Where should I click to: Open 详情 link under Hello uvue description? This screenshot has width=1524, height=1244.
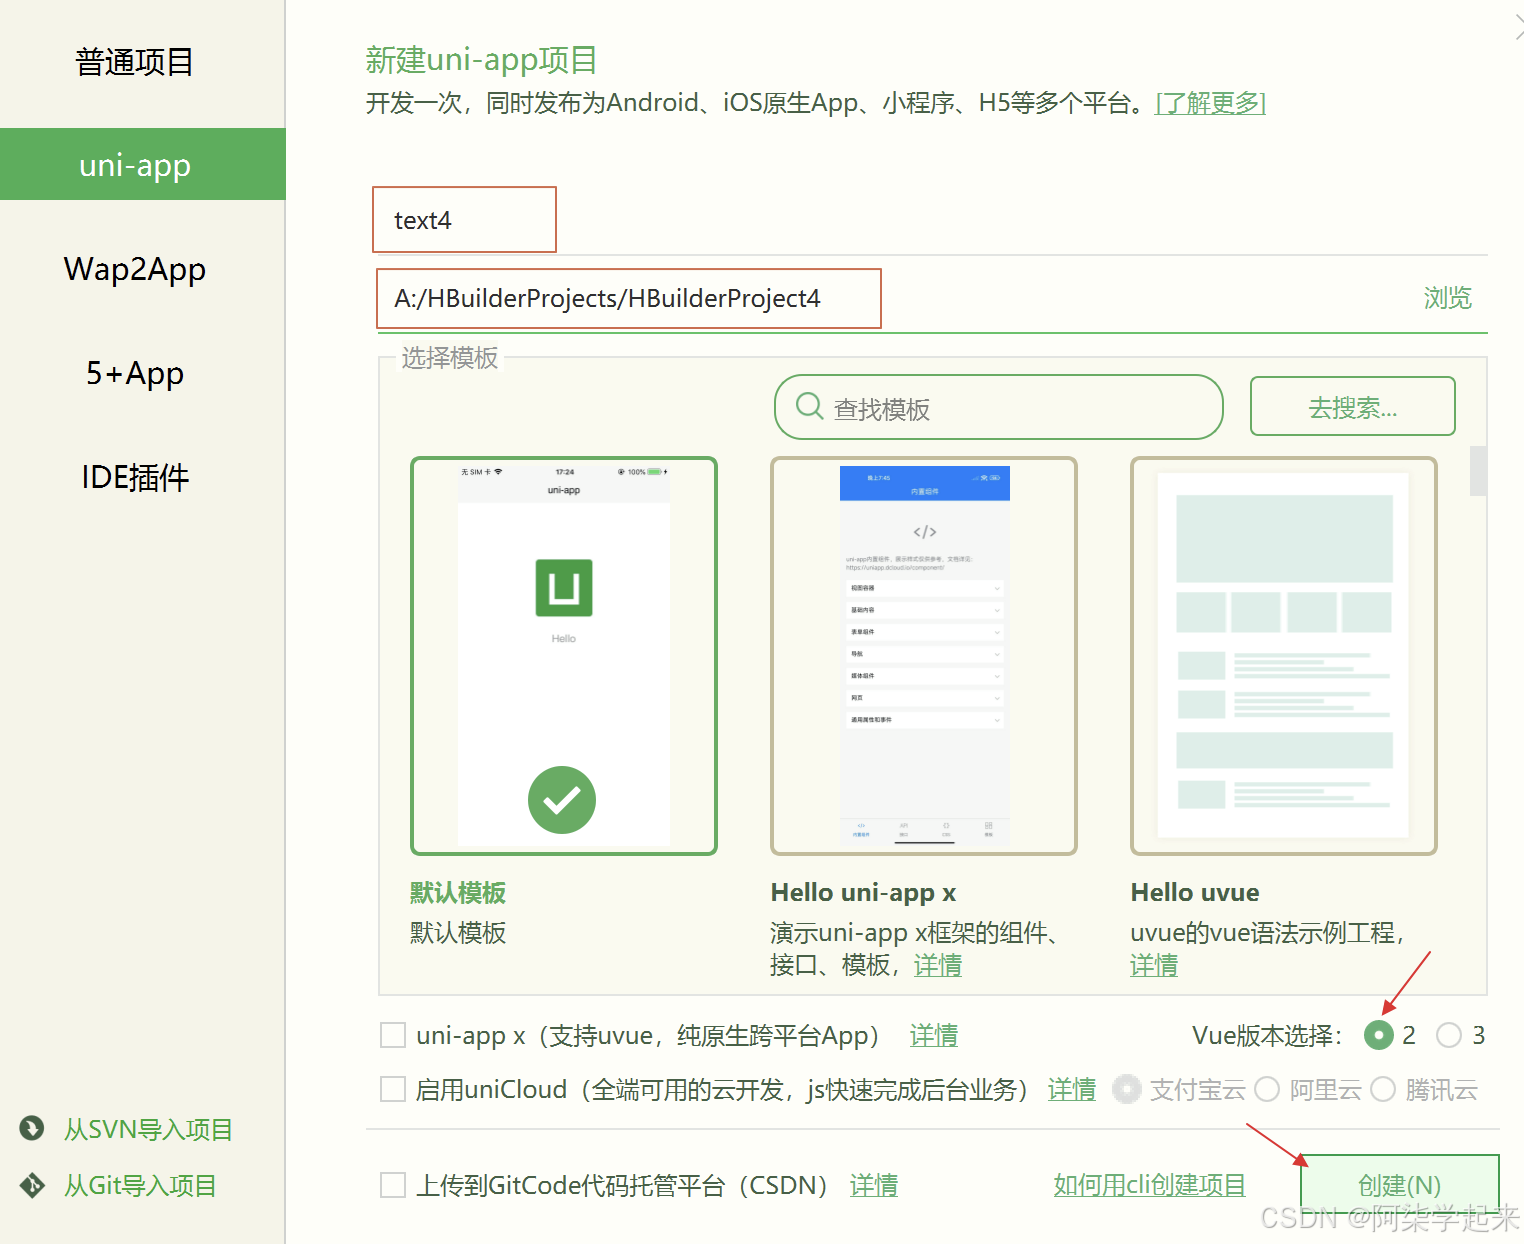1154,965
